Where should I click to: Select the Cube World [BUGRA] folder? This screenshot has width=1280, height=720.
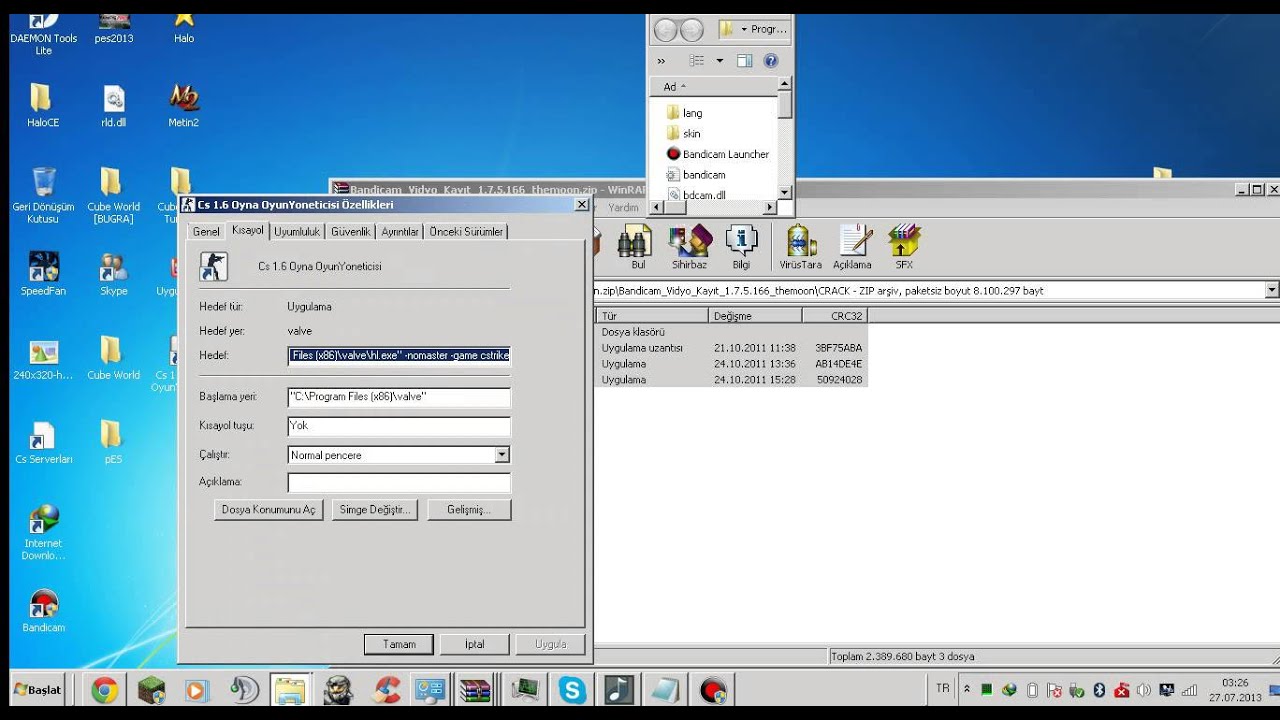[x=114, y=196]
